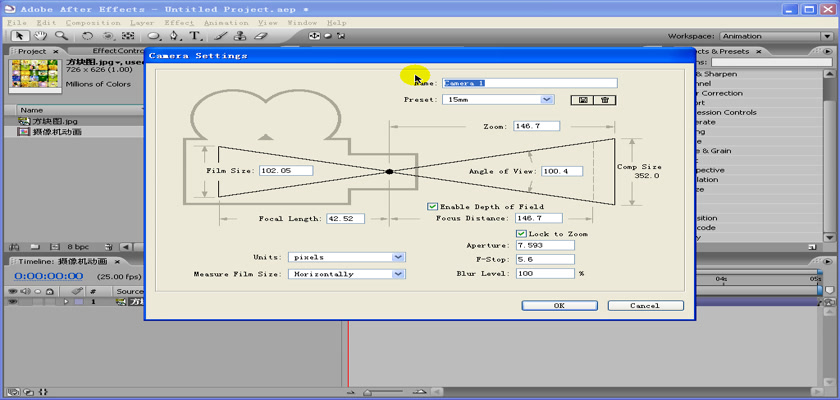Click the Blur Level field

pos(545,273)
